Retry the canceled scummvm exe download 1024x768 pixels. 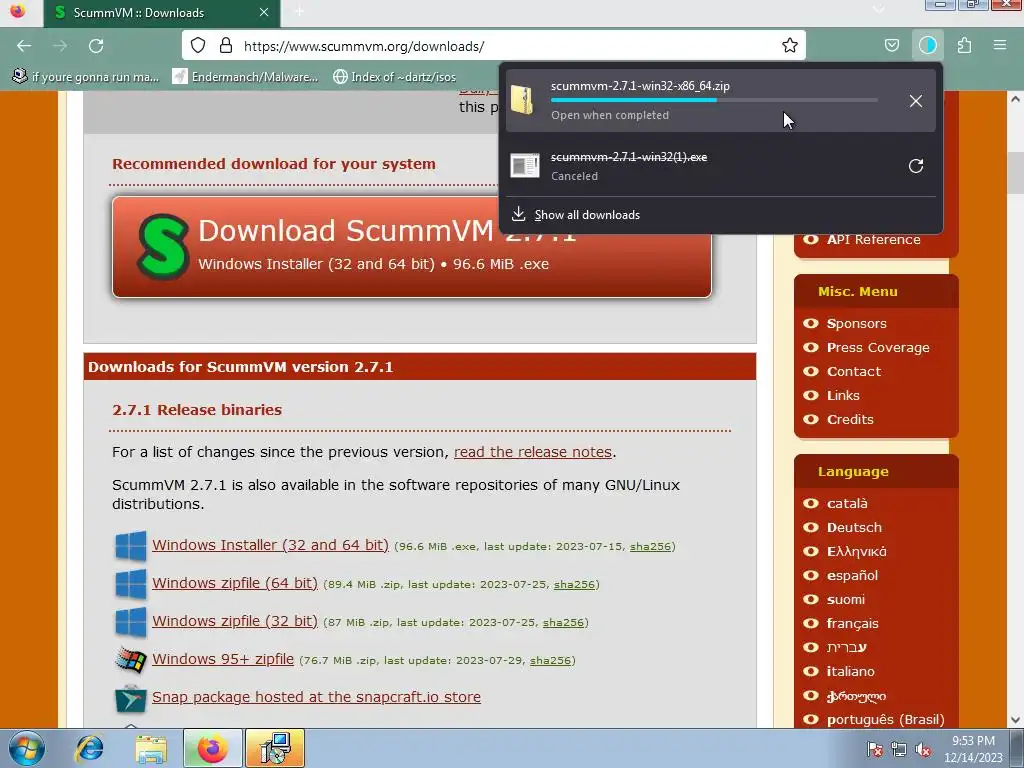916,166
